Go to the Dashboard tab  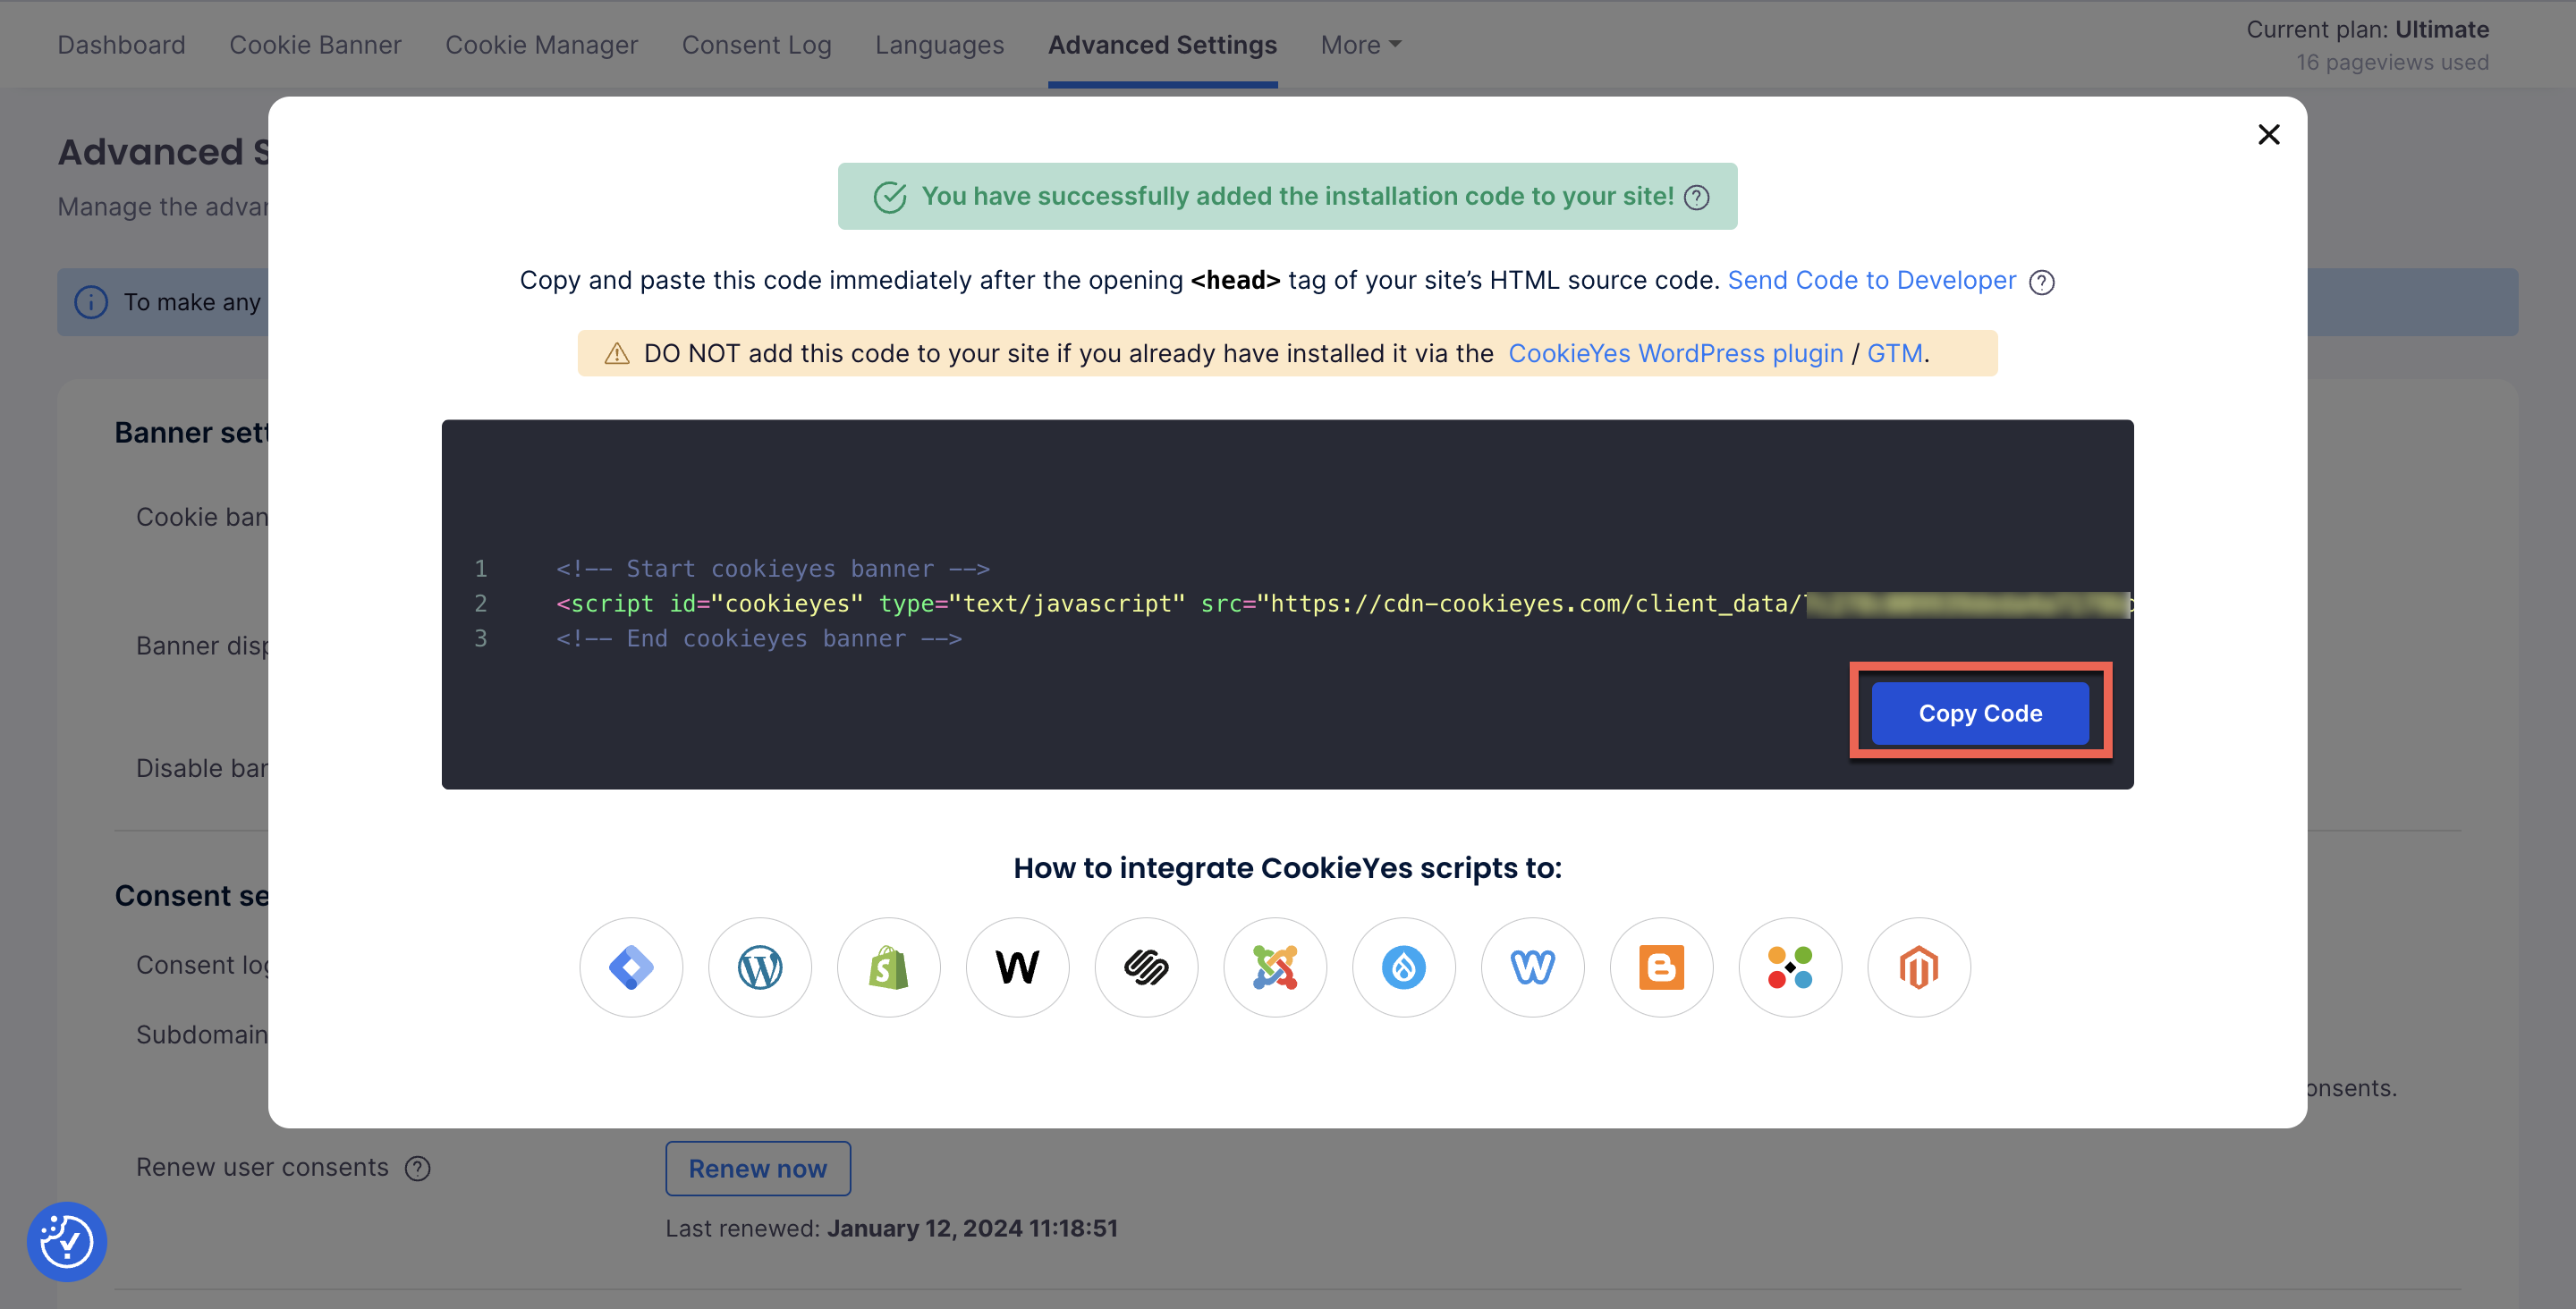[x=121, y=45]
